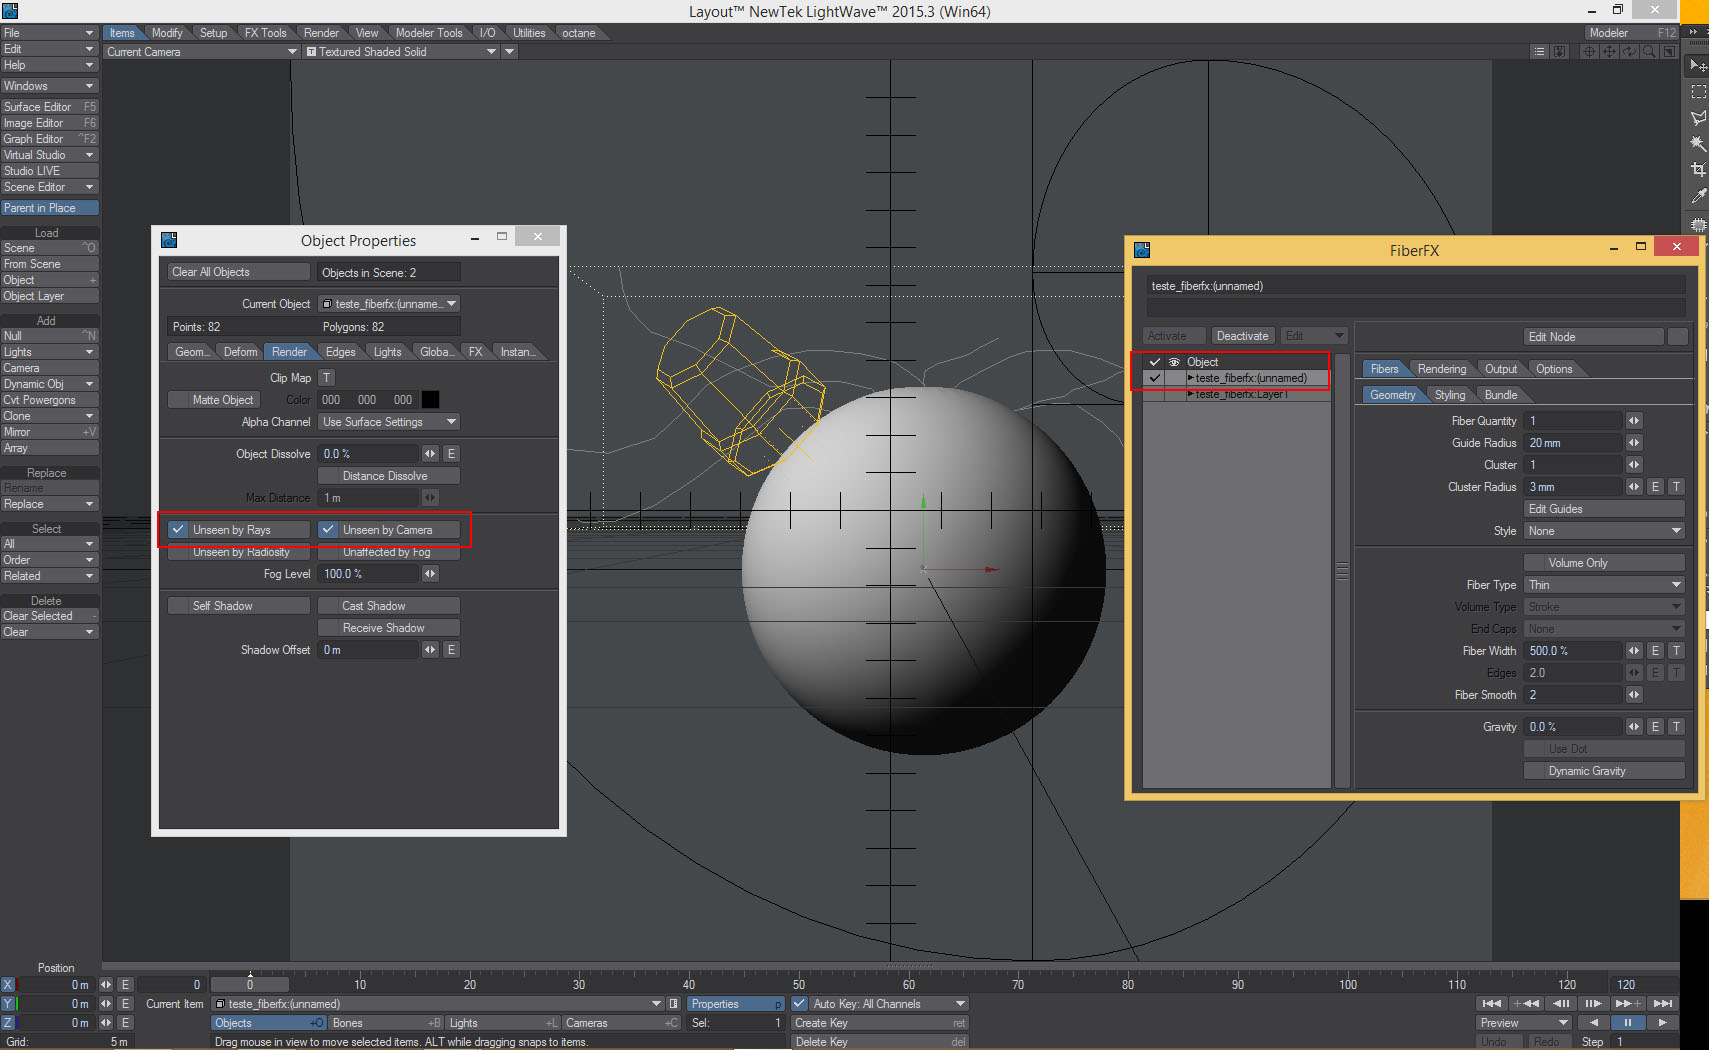Click the Edit Guides button
The image size is (1709, 1050).
coord(1604,509)
